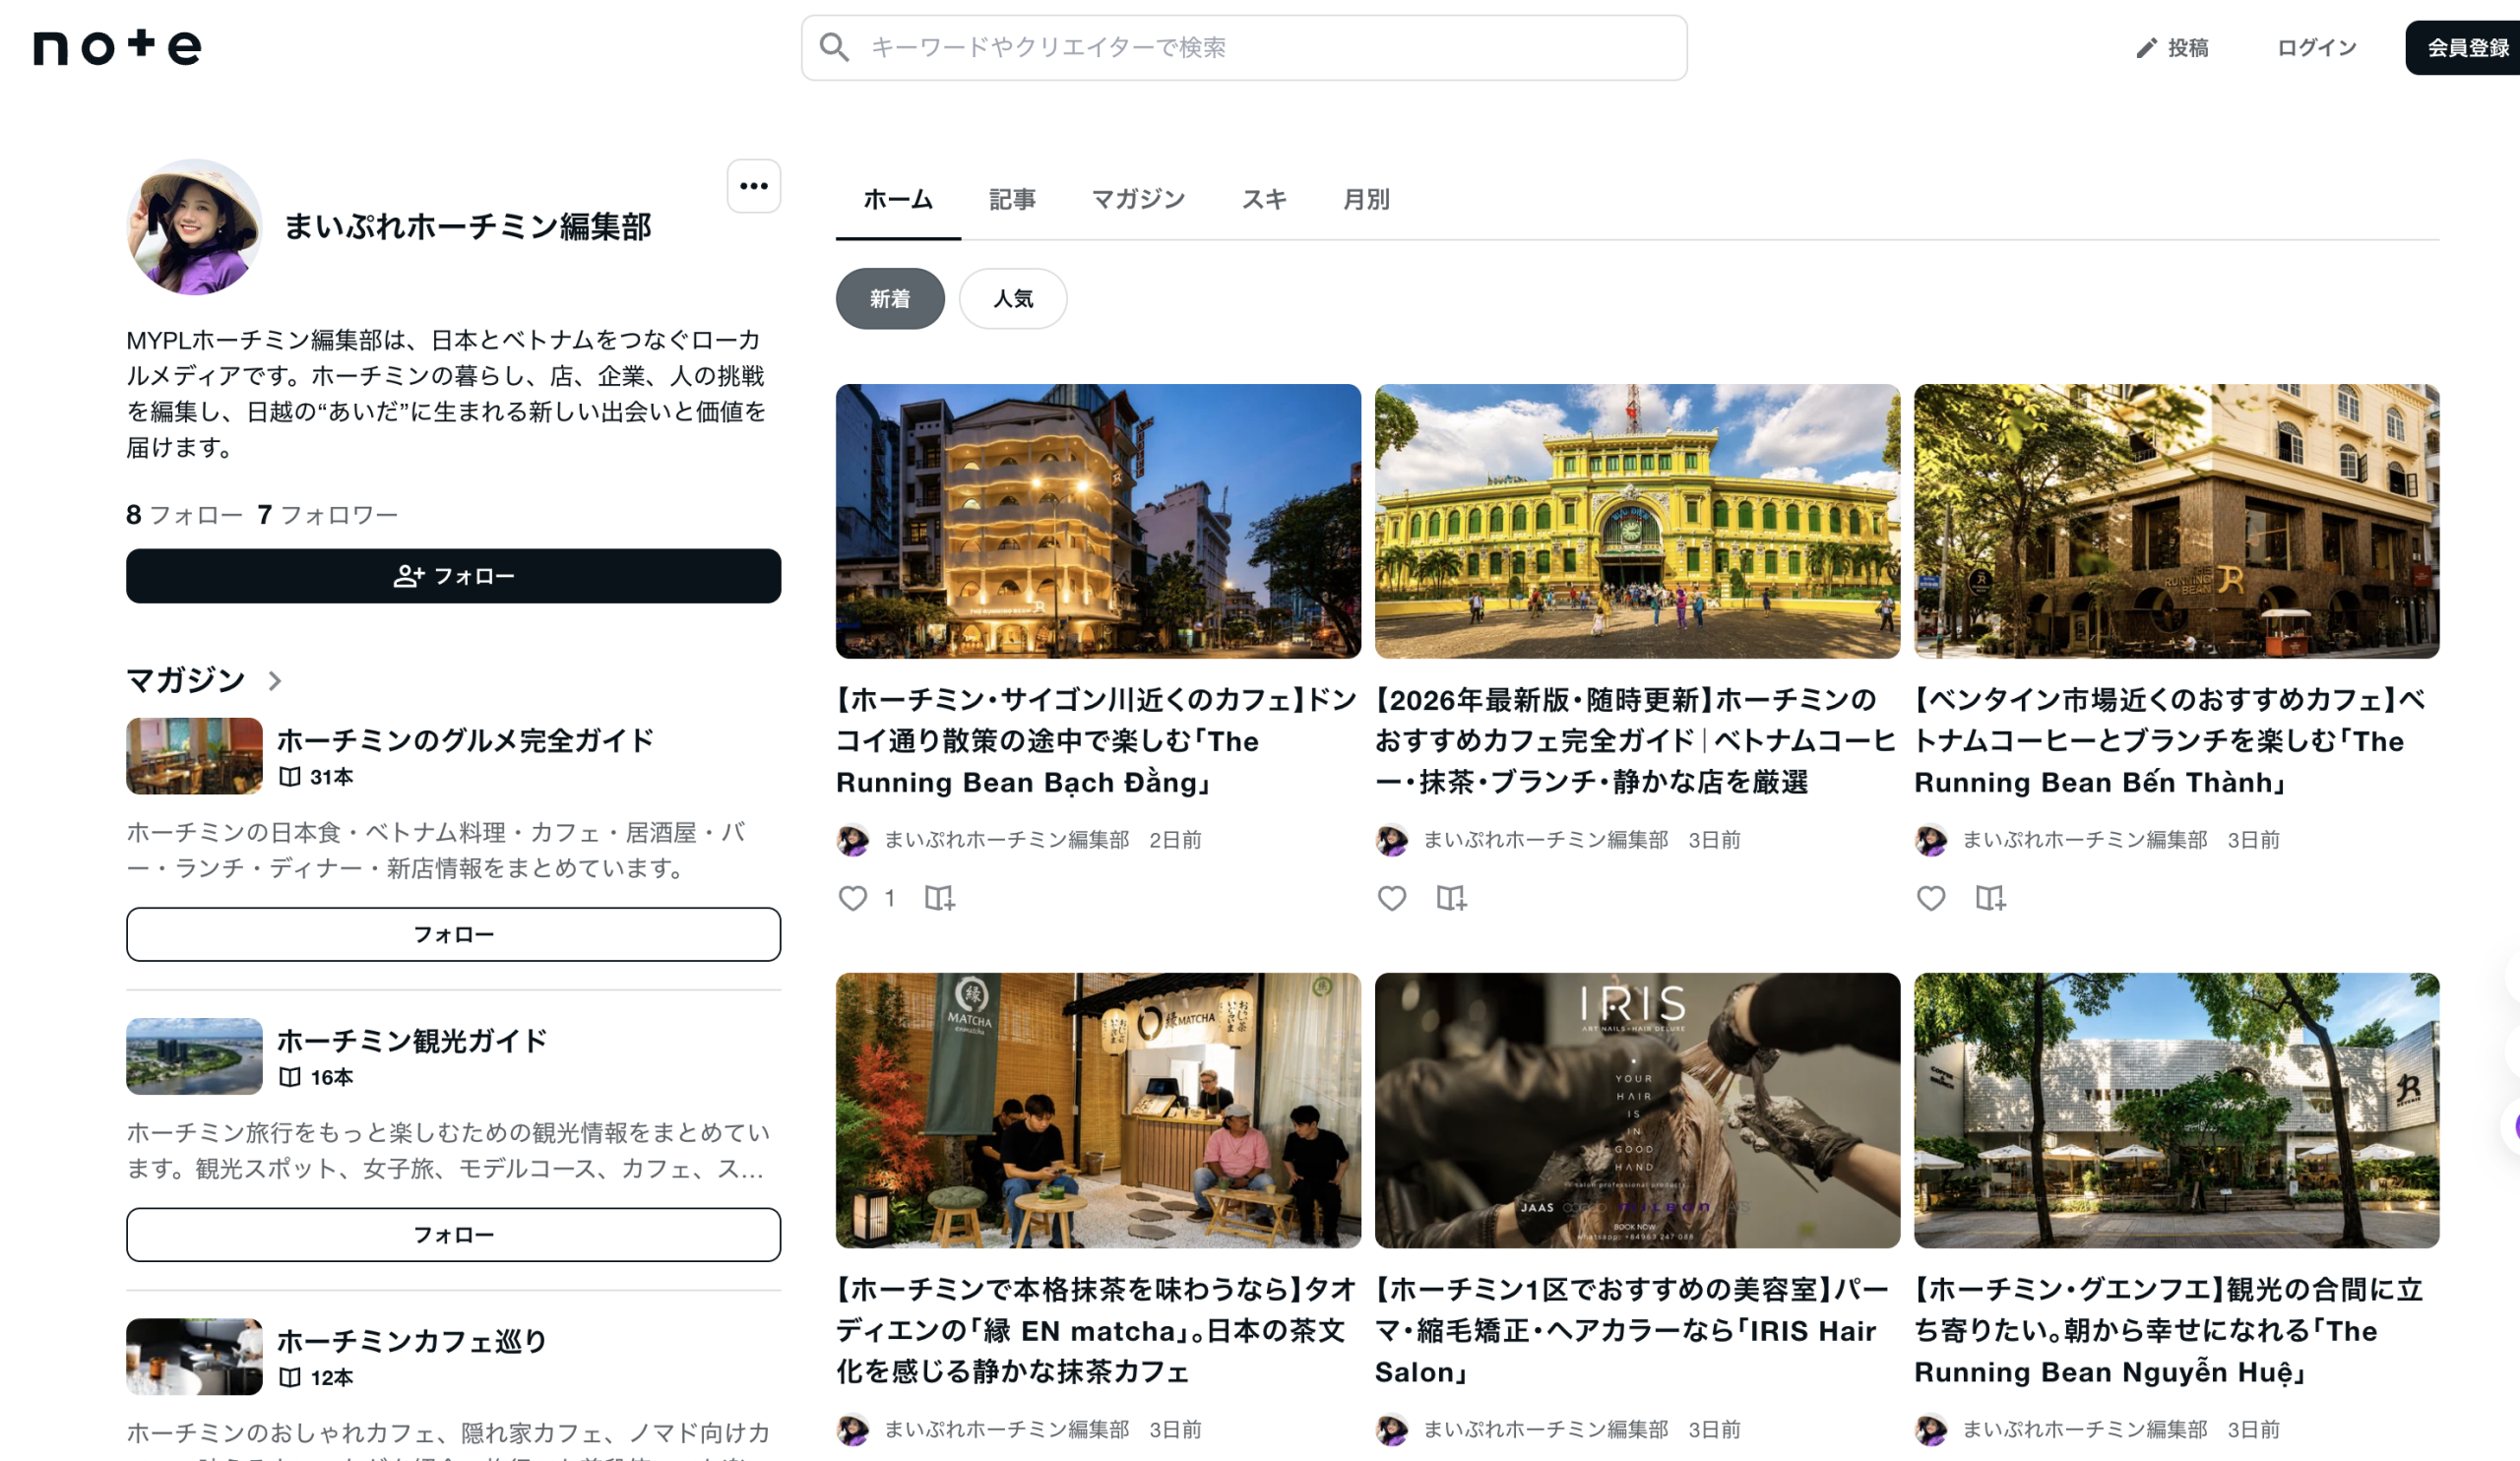Click the author avatar under the 縁 EN matcha article

coord(853,1430)
